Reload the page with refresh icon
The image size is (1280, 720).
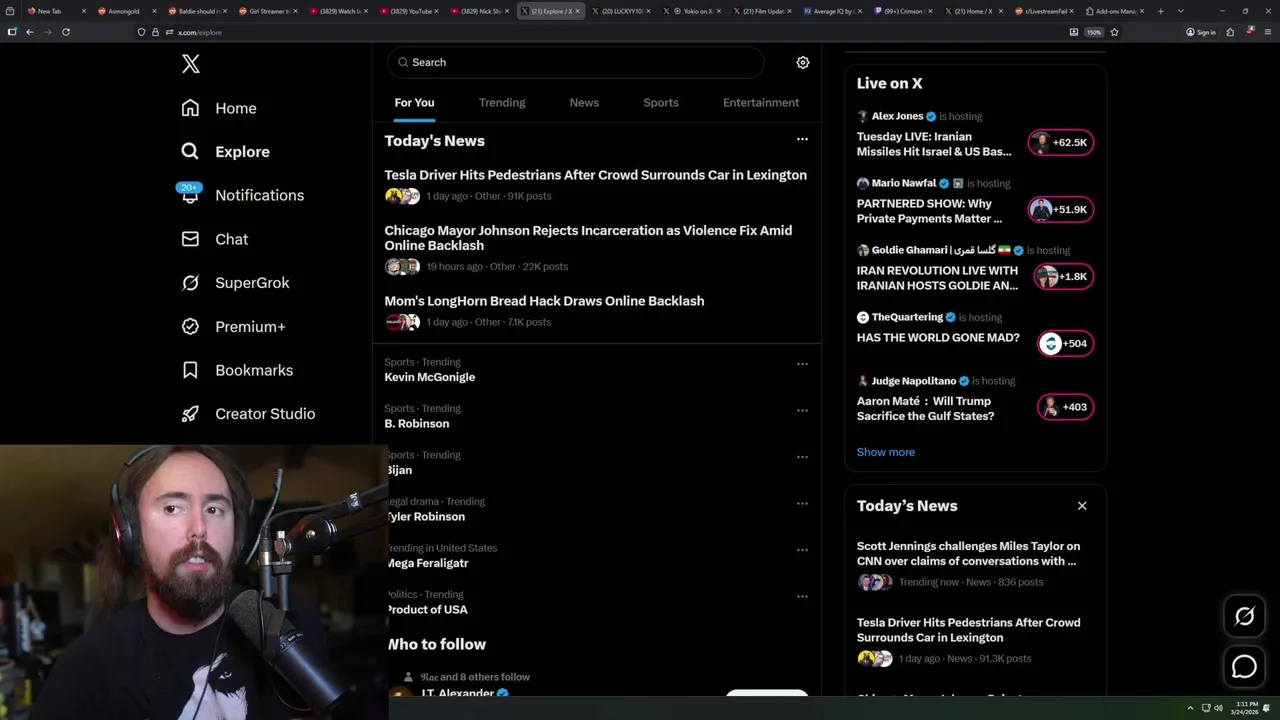click(66, 32)
